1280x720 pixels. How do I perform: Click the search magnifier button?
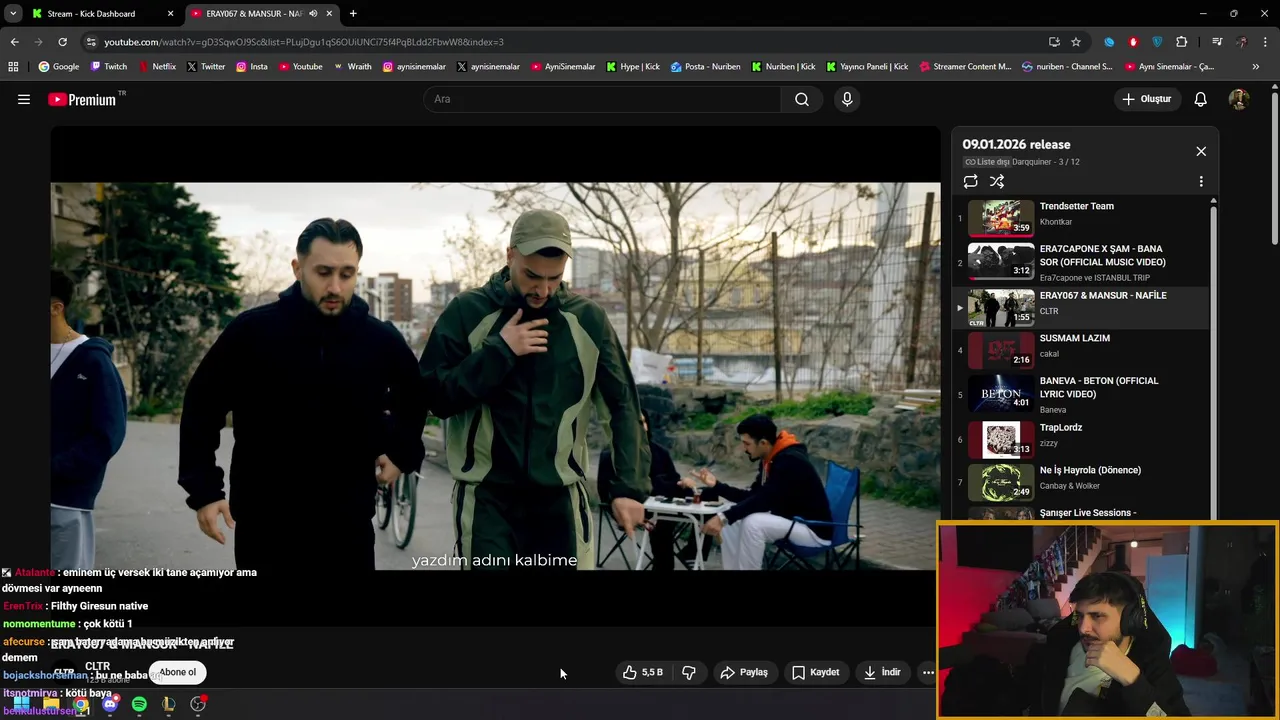[802, 99]
